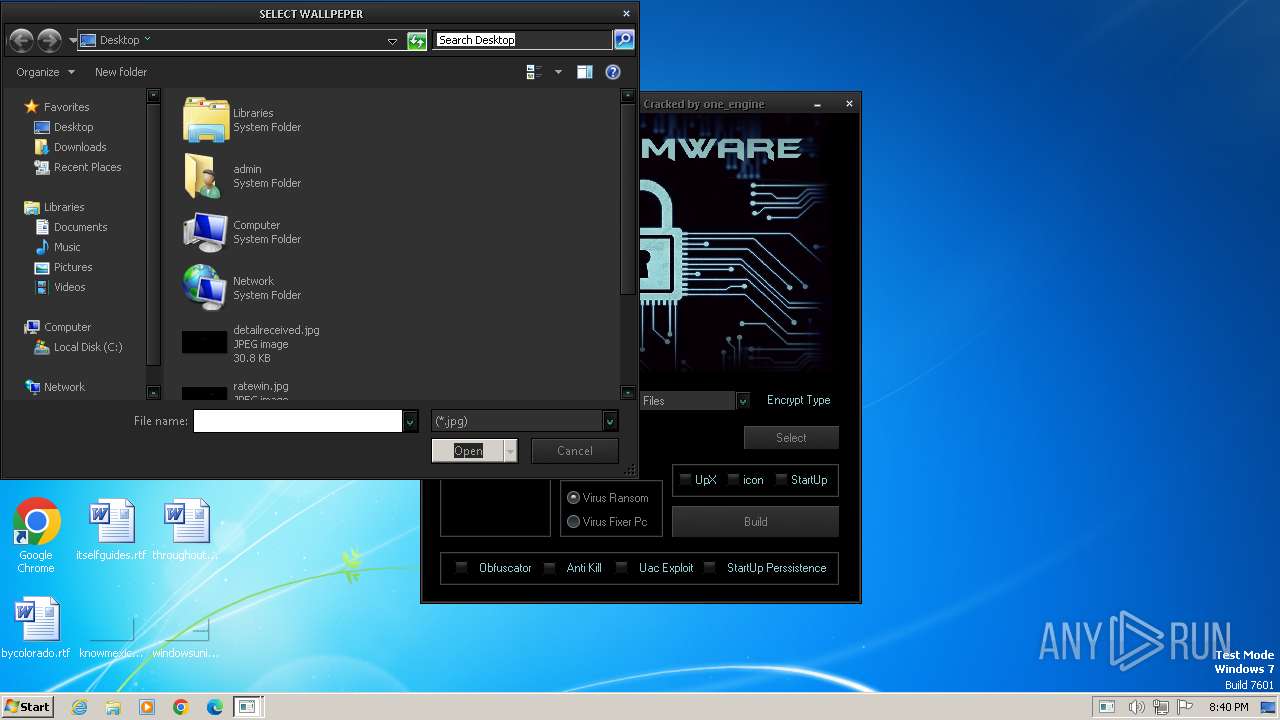Click the Search Desktop field
1280x720 pixels.
[x=523, y=40]
